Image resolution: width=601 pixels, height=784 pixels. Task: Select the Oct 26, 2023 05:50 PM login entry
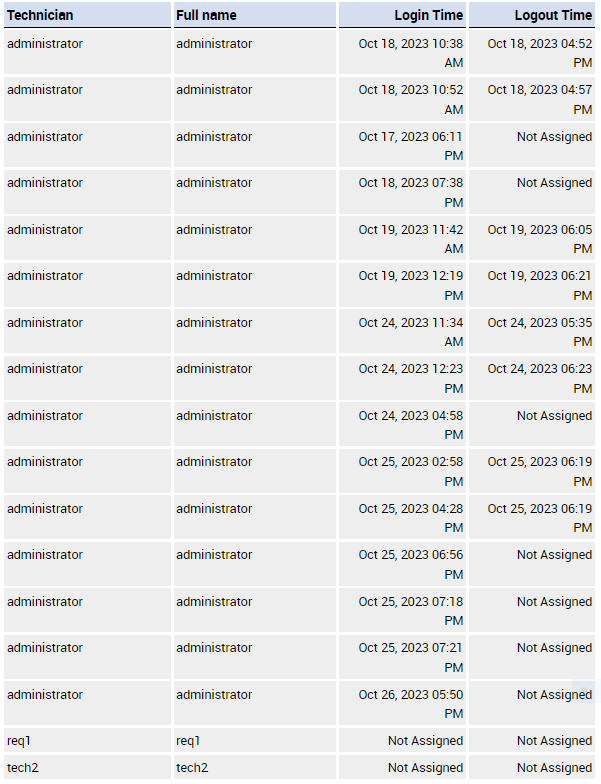coord(411,704)
